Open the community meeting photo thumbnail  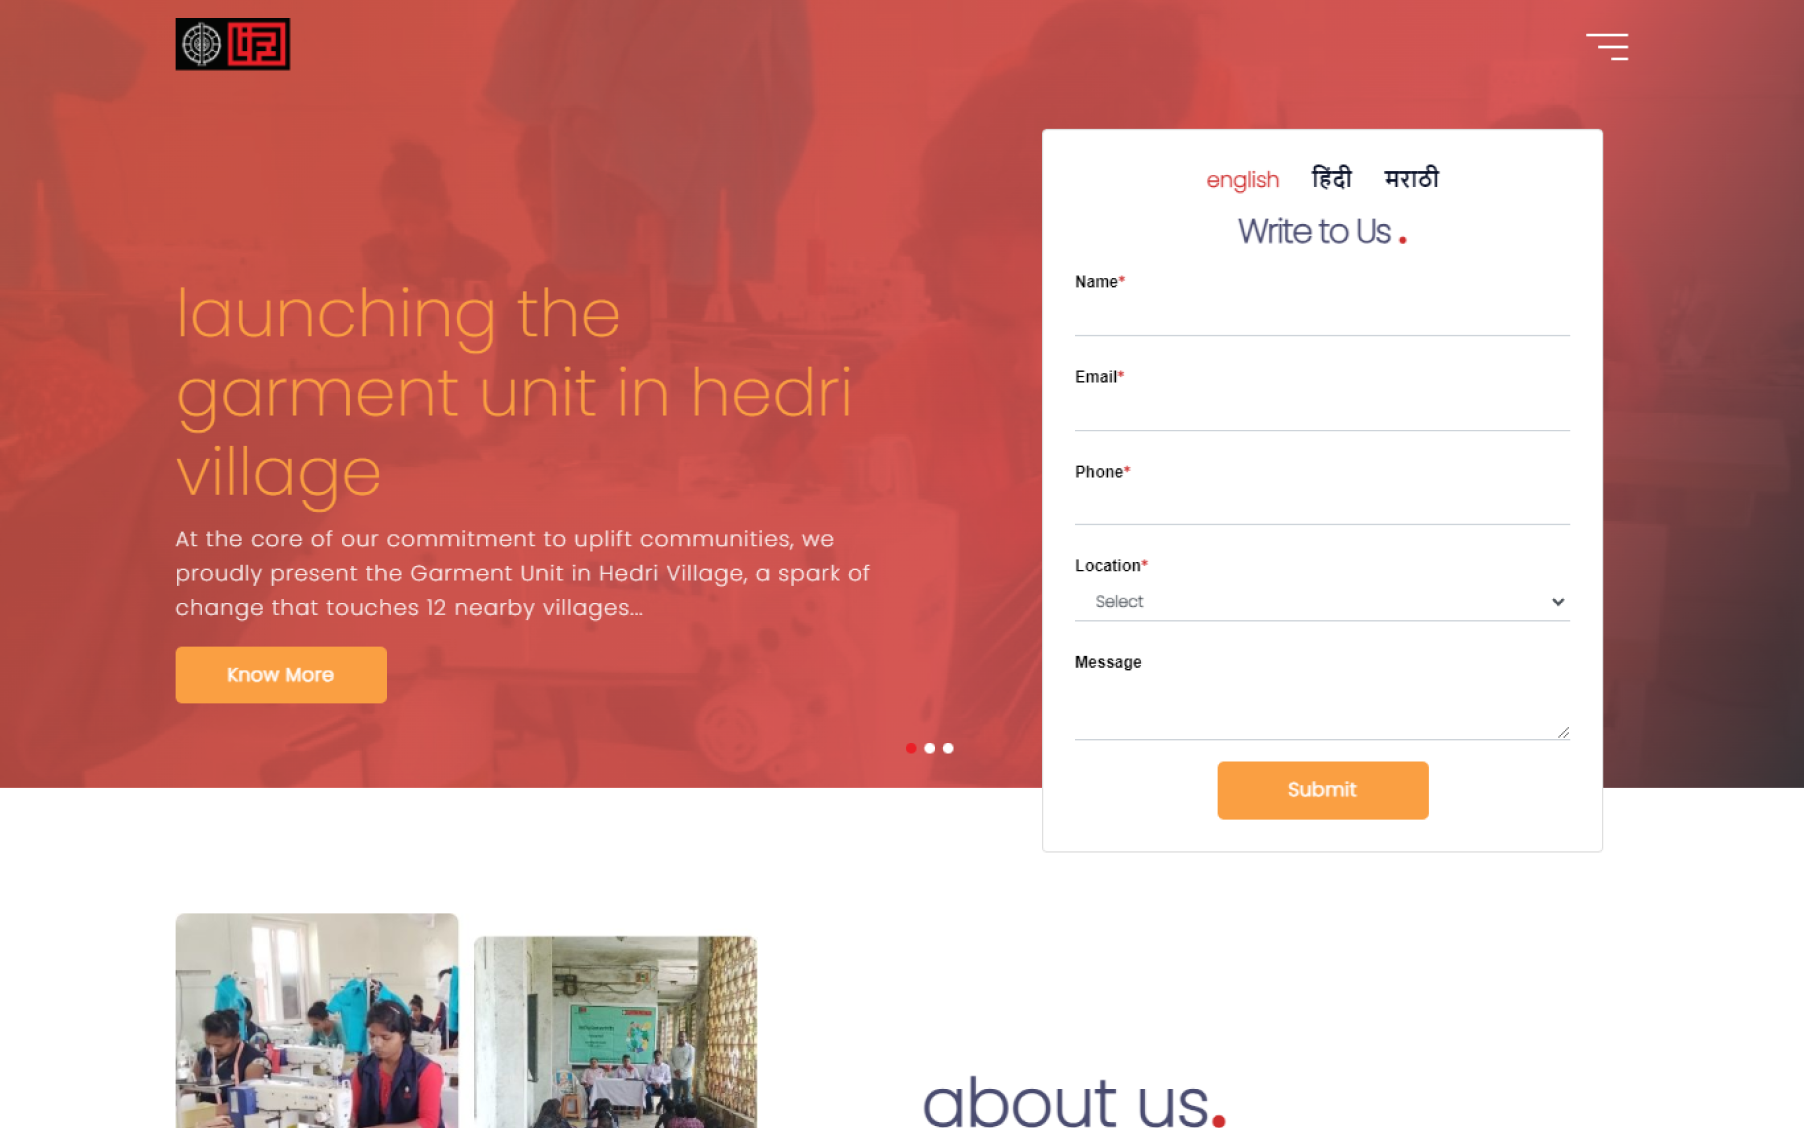click(x=615, y=1032)
